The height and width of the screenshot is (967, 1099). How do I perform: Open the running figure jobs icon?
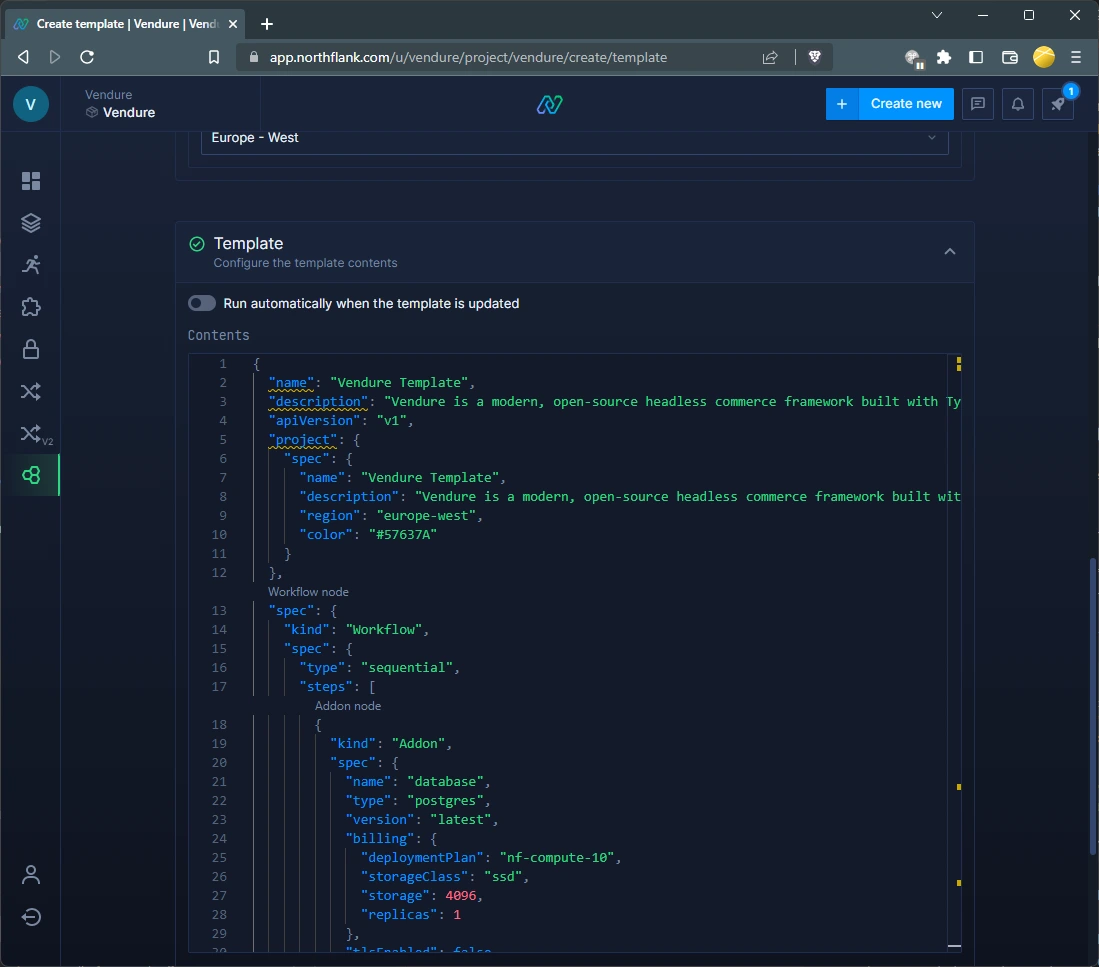[31, 265]
